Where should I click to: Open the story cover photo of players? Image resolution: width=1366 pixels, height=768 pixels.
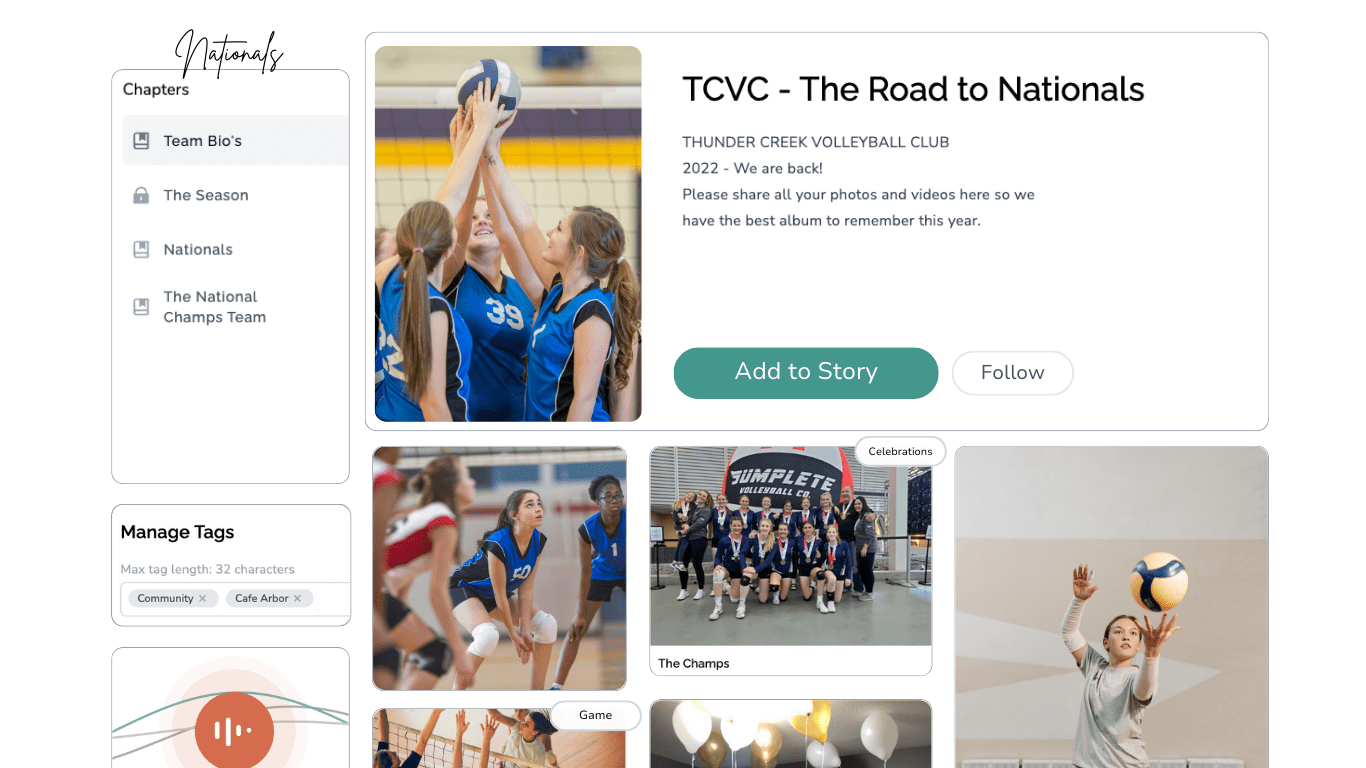click(508, 234)
